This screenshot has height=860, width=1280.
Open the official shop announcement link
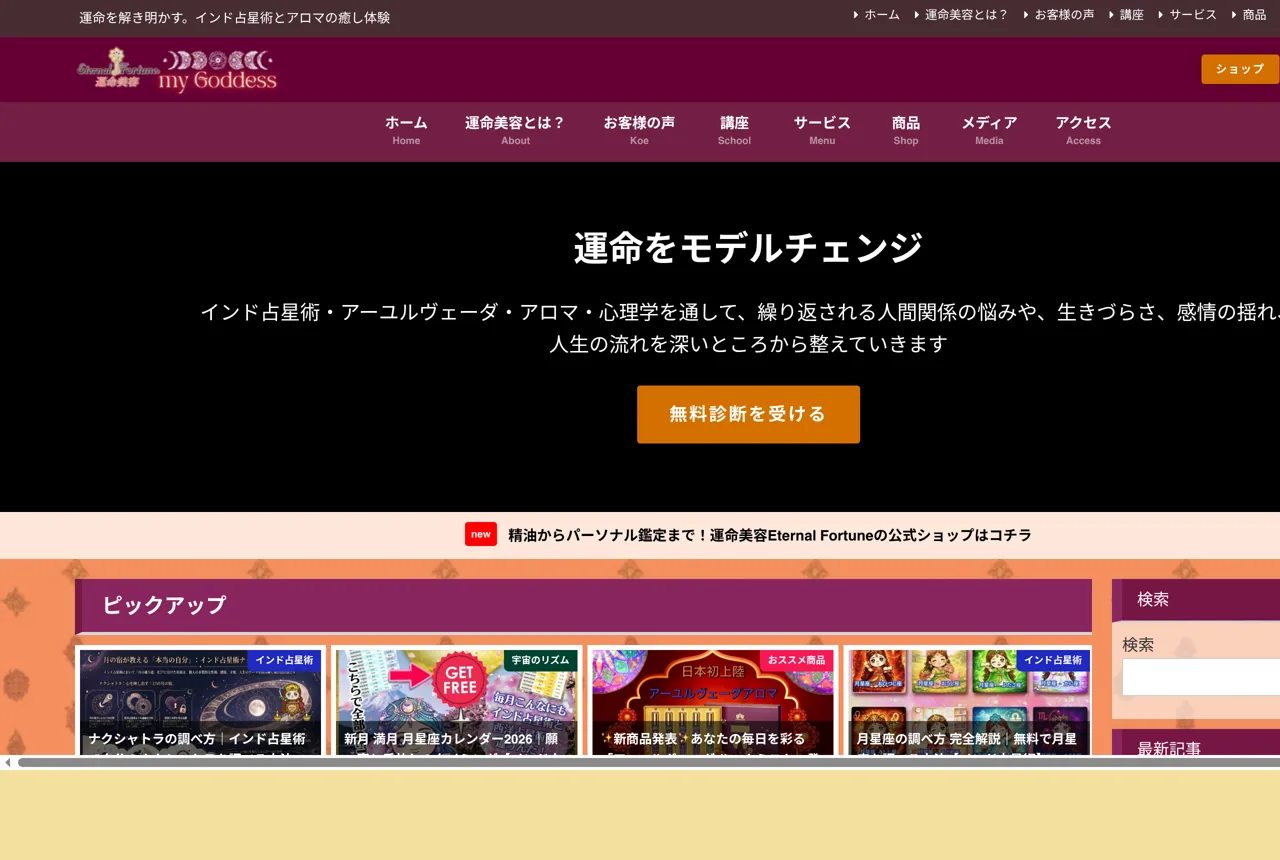pos(770,535)
